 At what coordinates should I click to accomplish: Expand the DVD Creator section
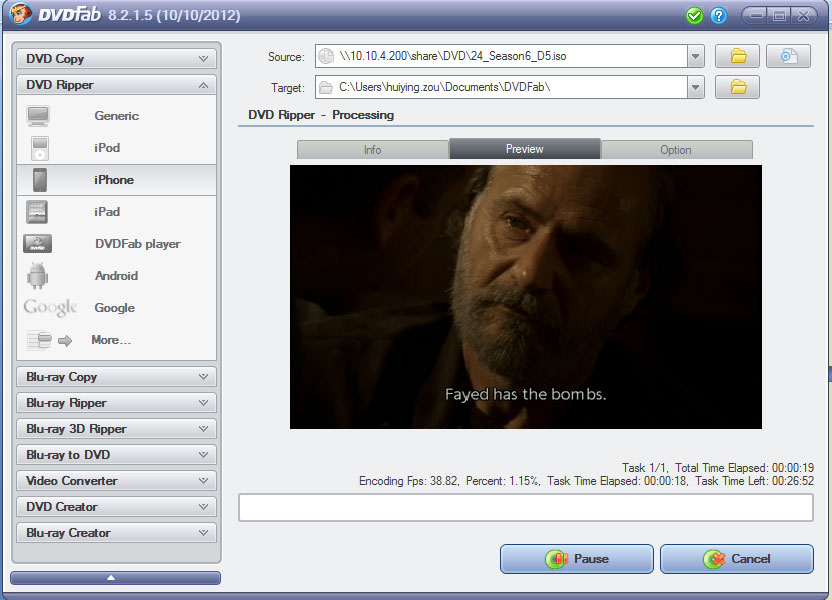point(116,507)
